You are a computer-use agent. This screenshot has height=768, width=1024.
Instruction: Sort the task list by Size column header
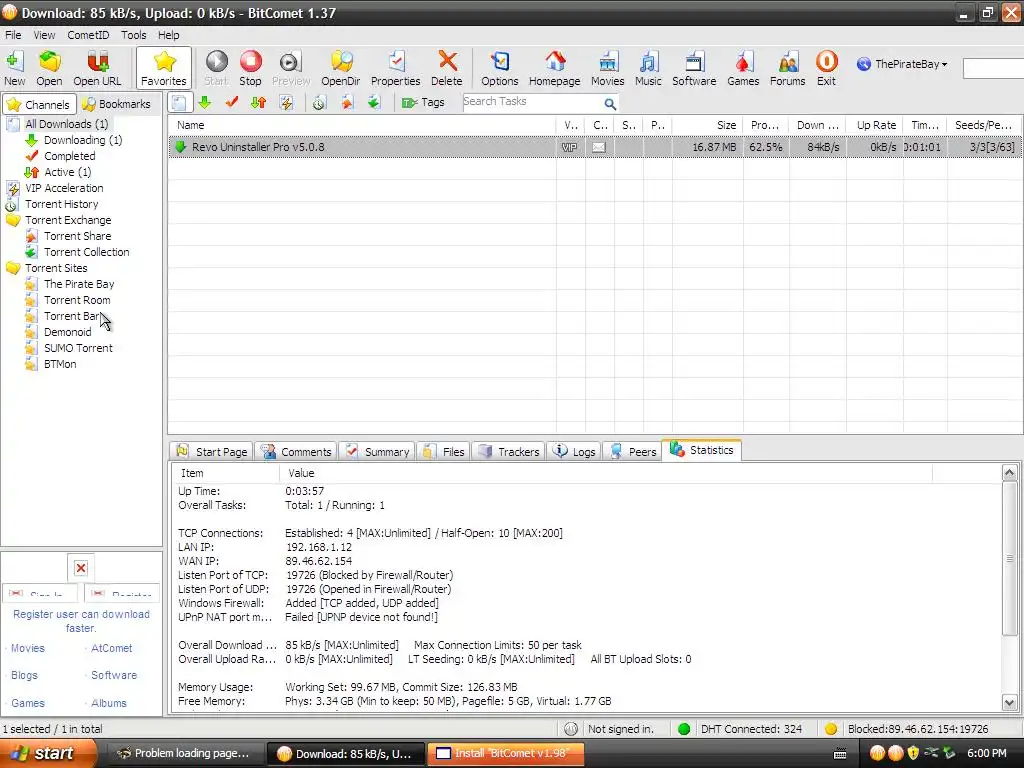pos(707,125)
